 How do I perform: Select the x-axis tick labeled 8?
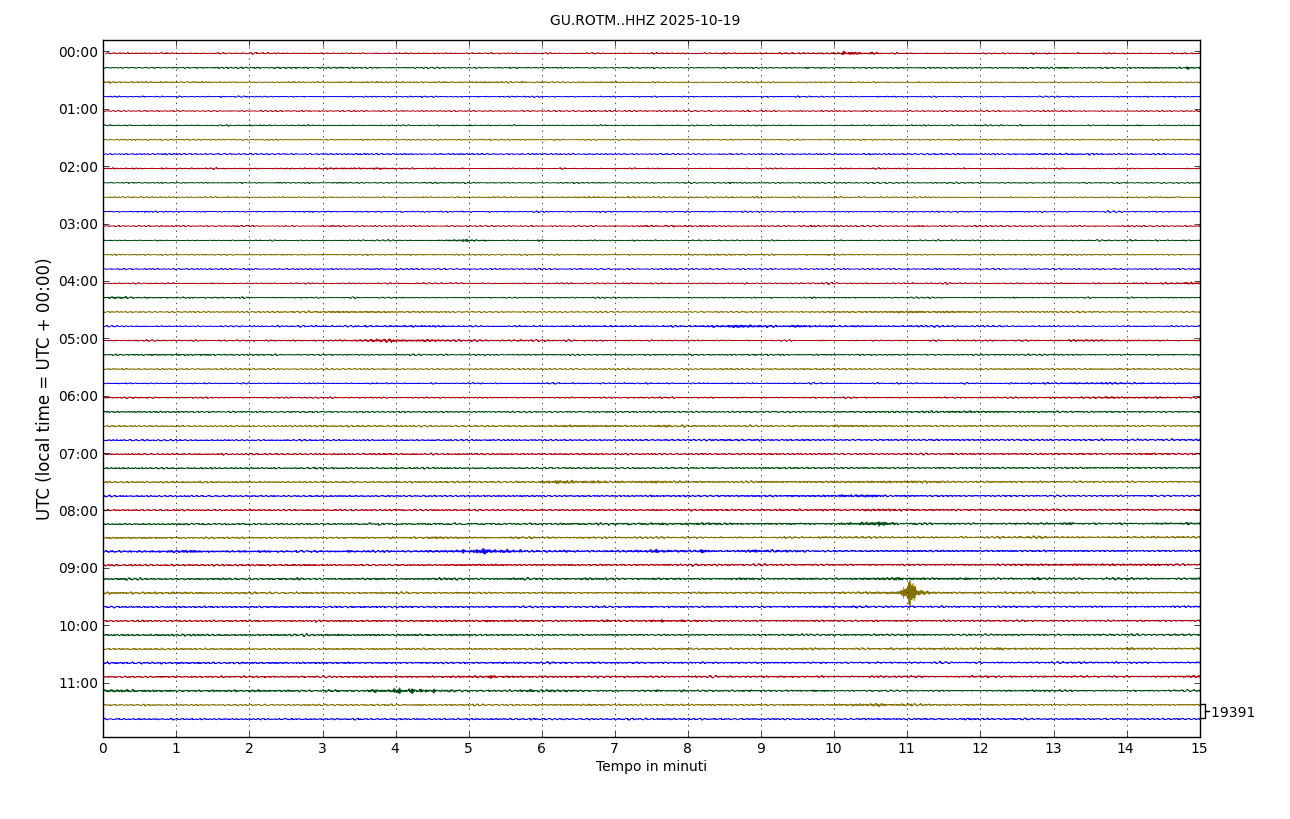click(688, 748)
